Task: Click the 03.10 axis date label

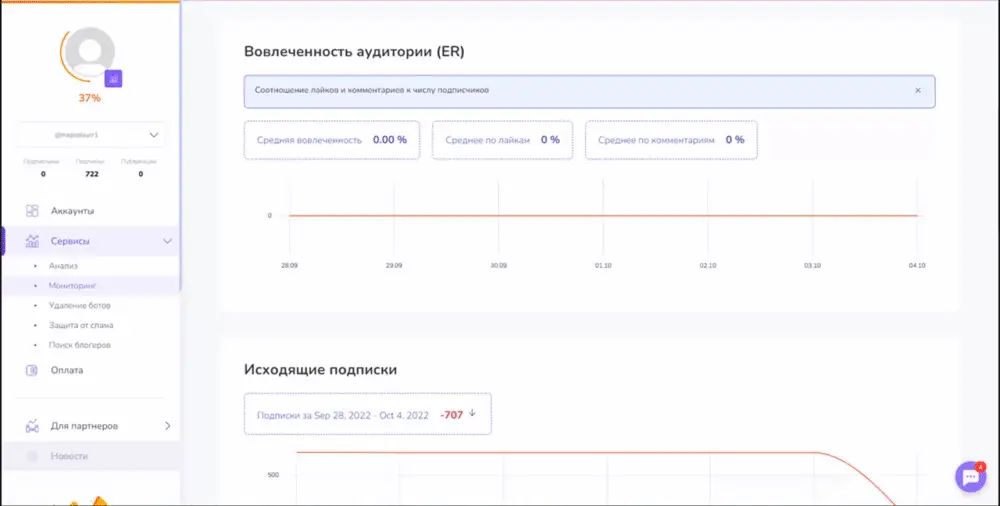Action: (812, 265)
